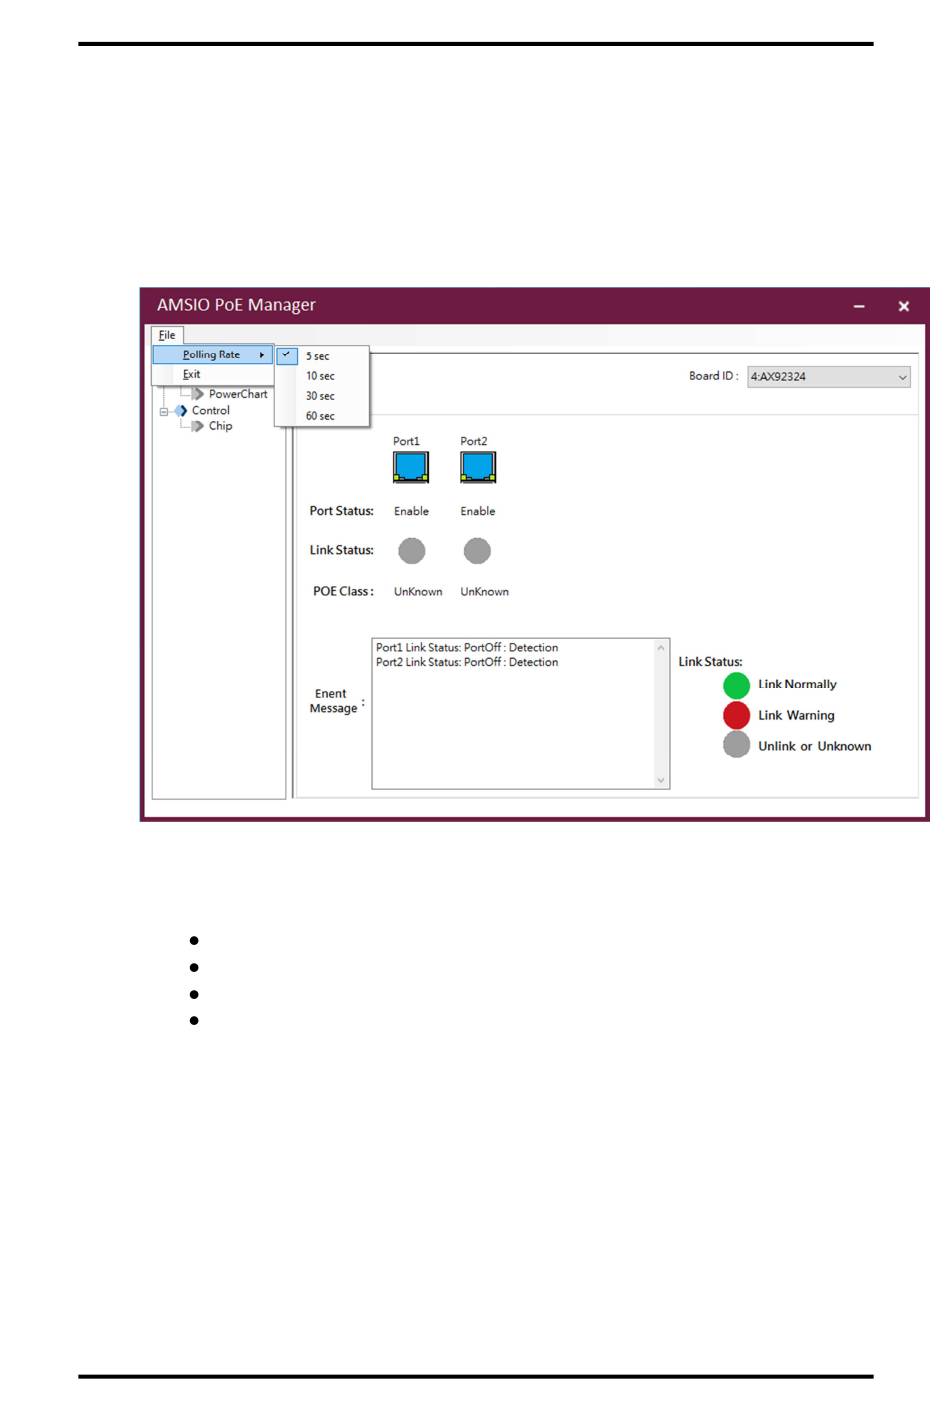Viewport: 950px width, 1420px height.
Task: Collapse the Control tree node
Action: point(165,411)
